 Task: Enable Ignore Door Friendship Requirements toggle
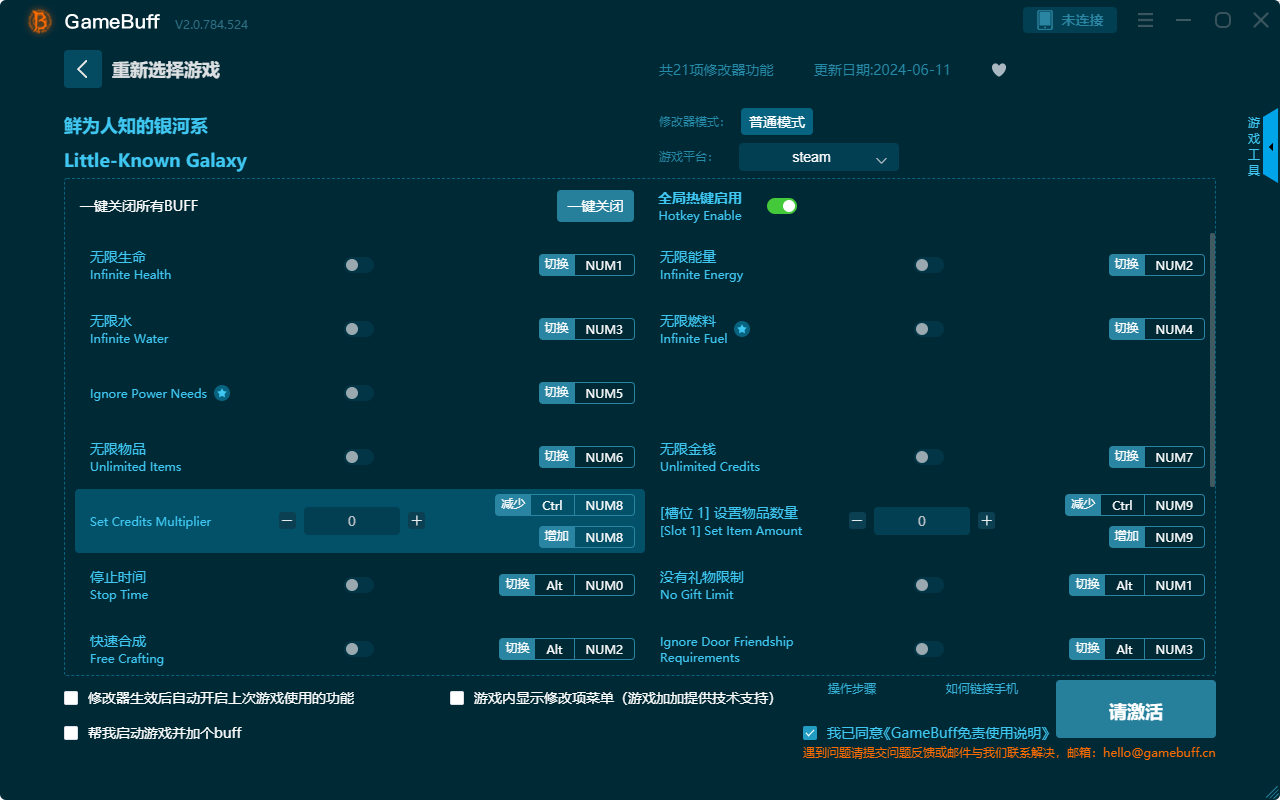click(929, 649)
